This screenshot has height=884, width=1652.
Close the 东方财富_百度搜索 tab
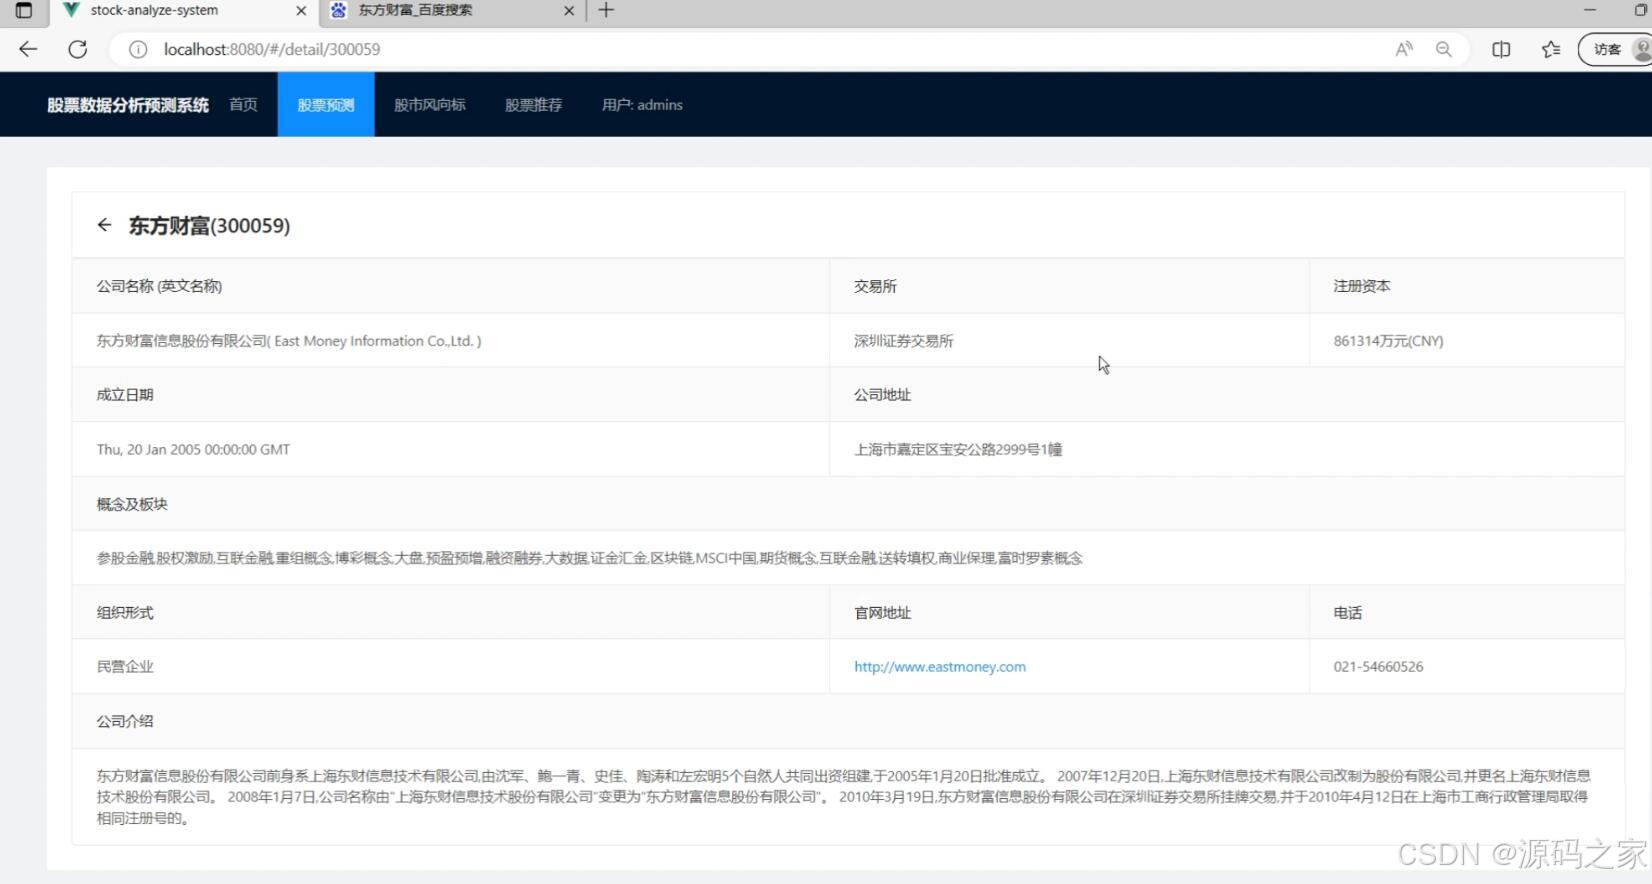569,10
